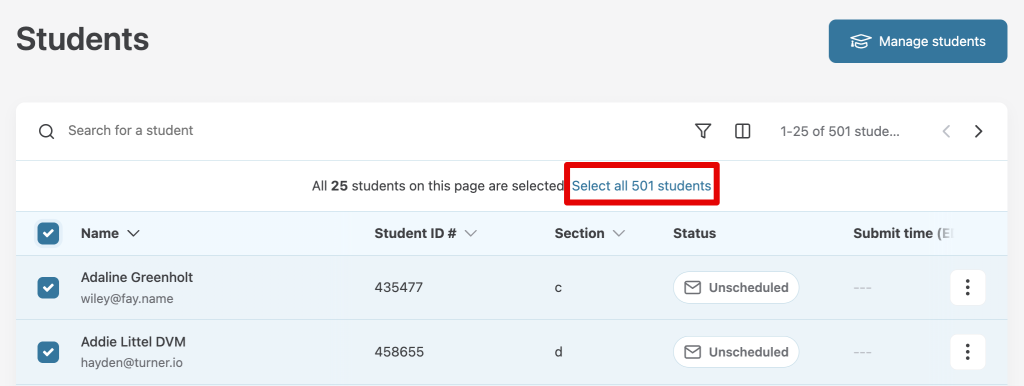The height and width of the screenshot is (386, 1024).
Task: Uncheck the select-all header checkbox
Action: (x=48, y=233)
